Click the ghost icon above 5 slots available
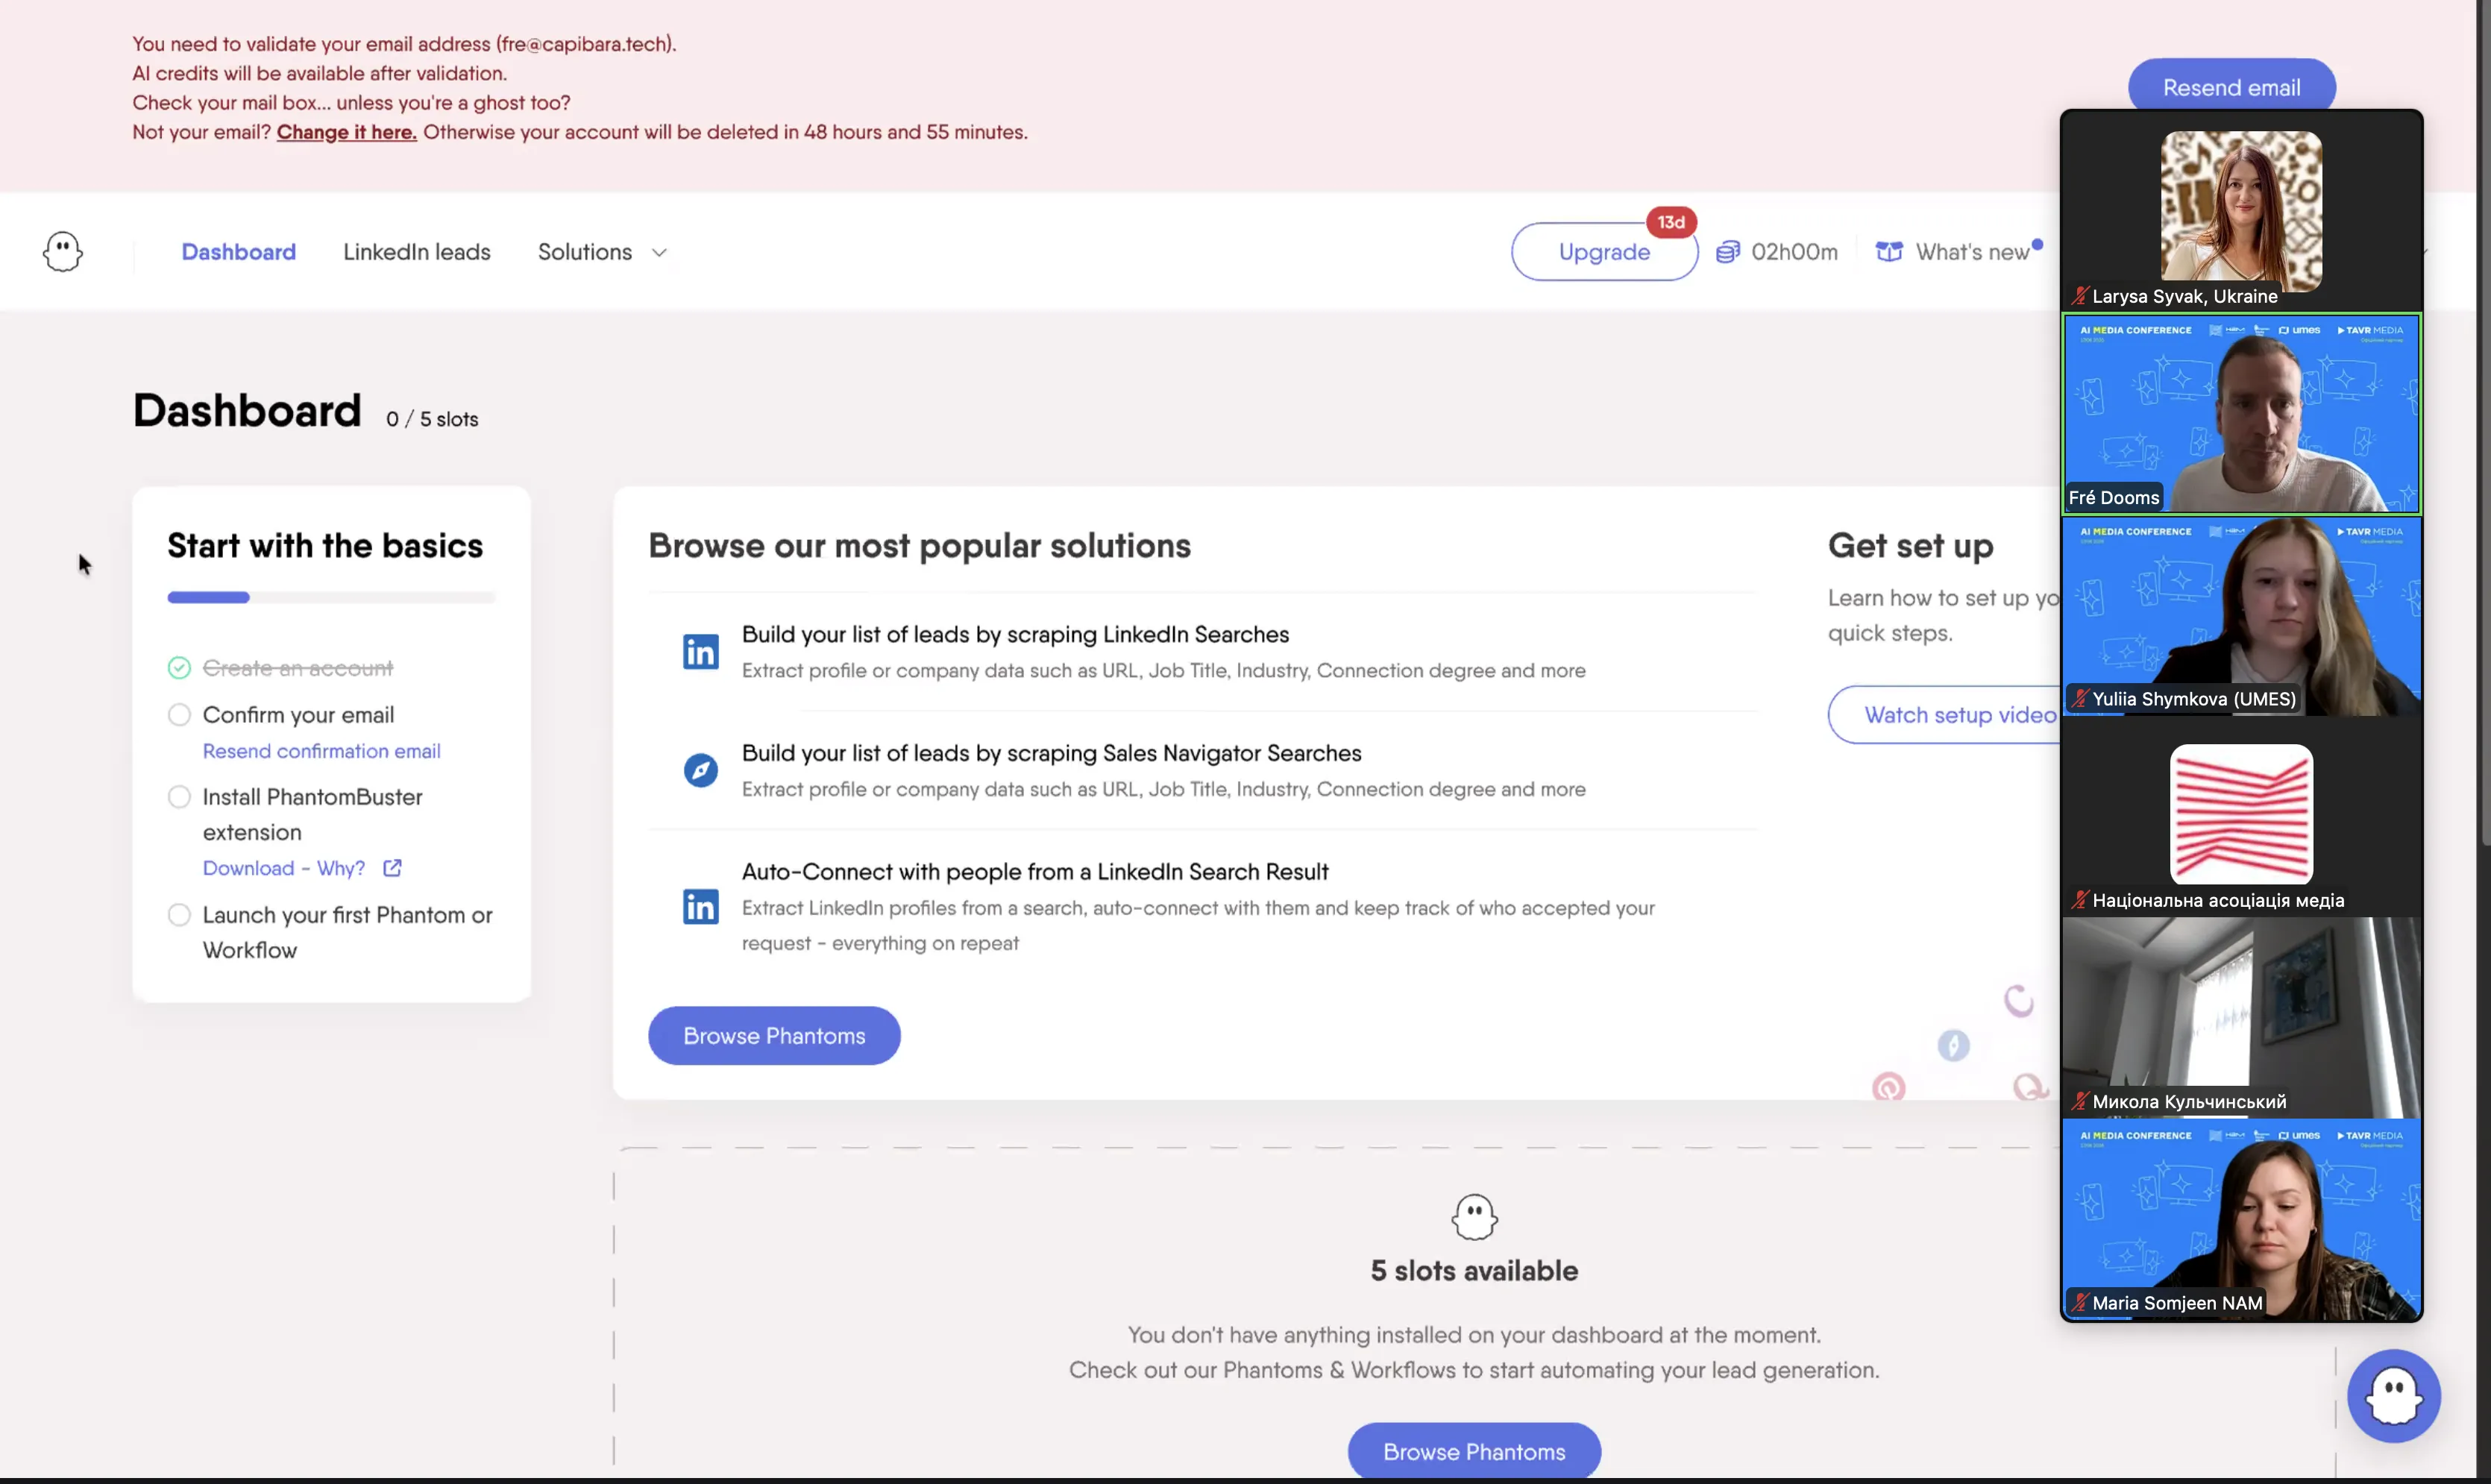 click(1474, 1217)
